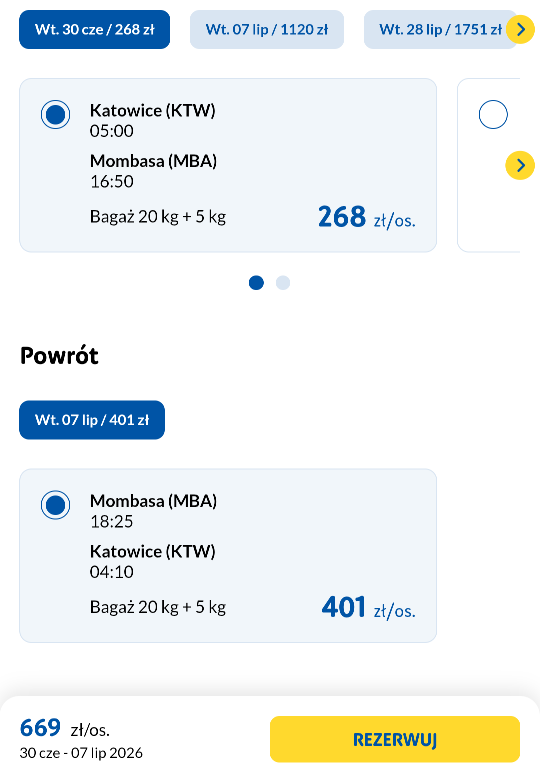Select the unselected radio on the second flight card
The width and height of the screenshot is (540, 770).
[x=493, y=114]
